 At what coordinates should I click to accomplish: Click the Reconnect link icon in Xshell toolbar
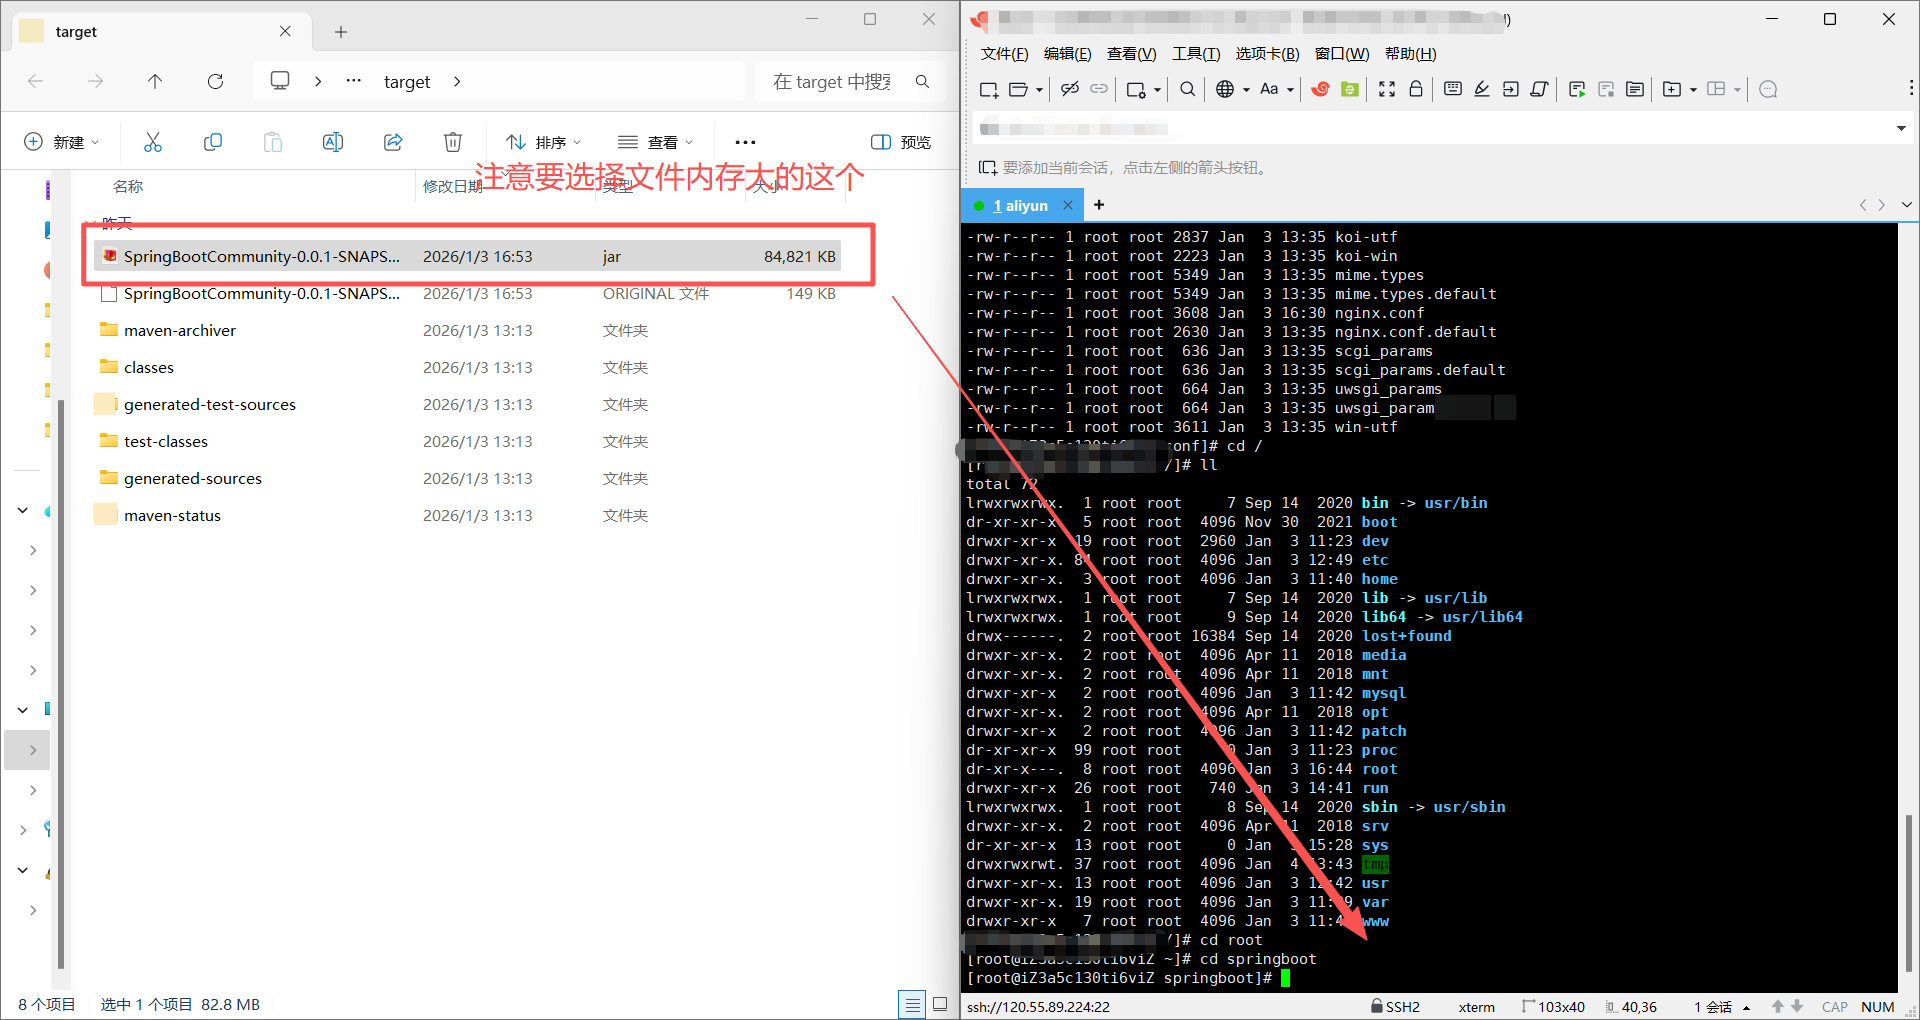(1099, 89)
